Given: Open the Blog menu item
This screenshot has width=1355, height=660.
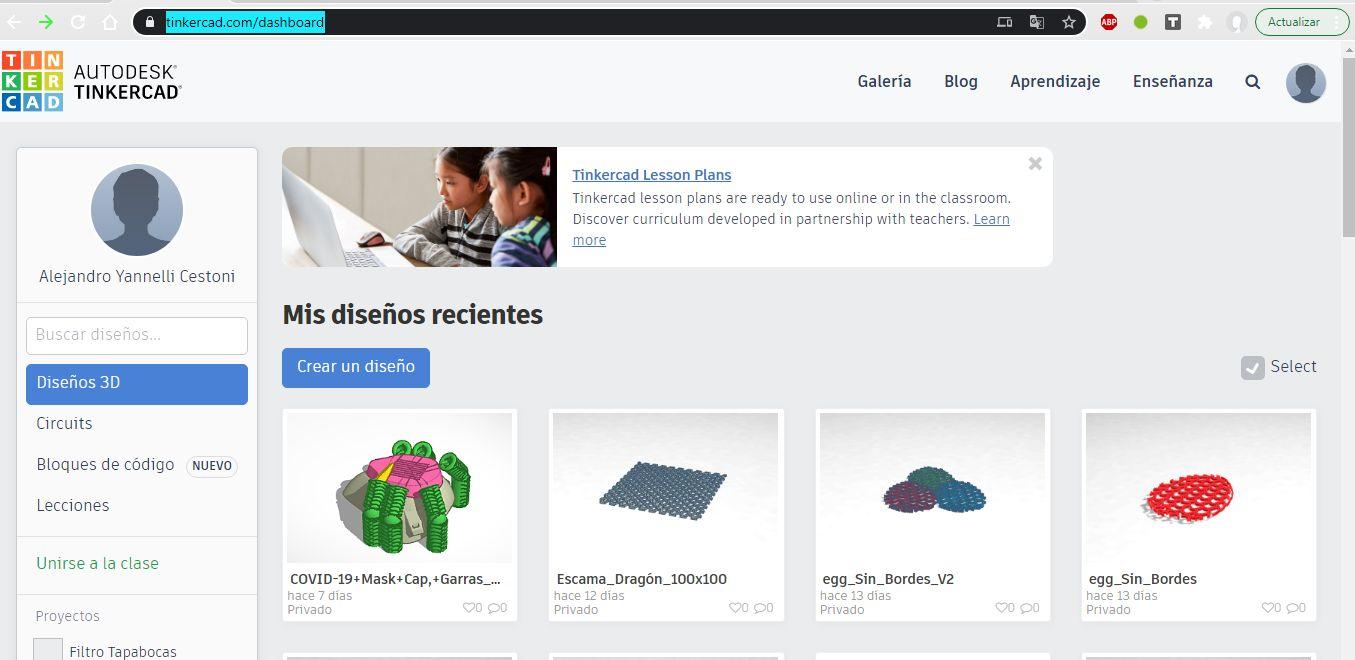Looking at the screenshot, I should (x=961, y=82).
